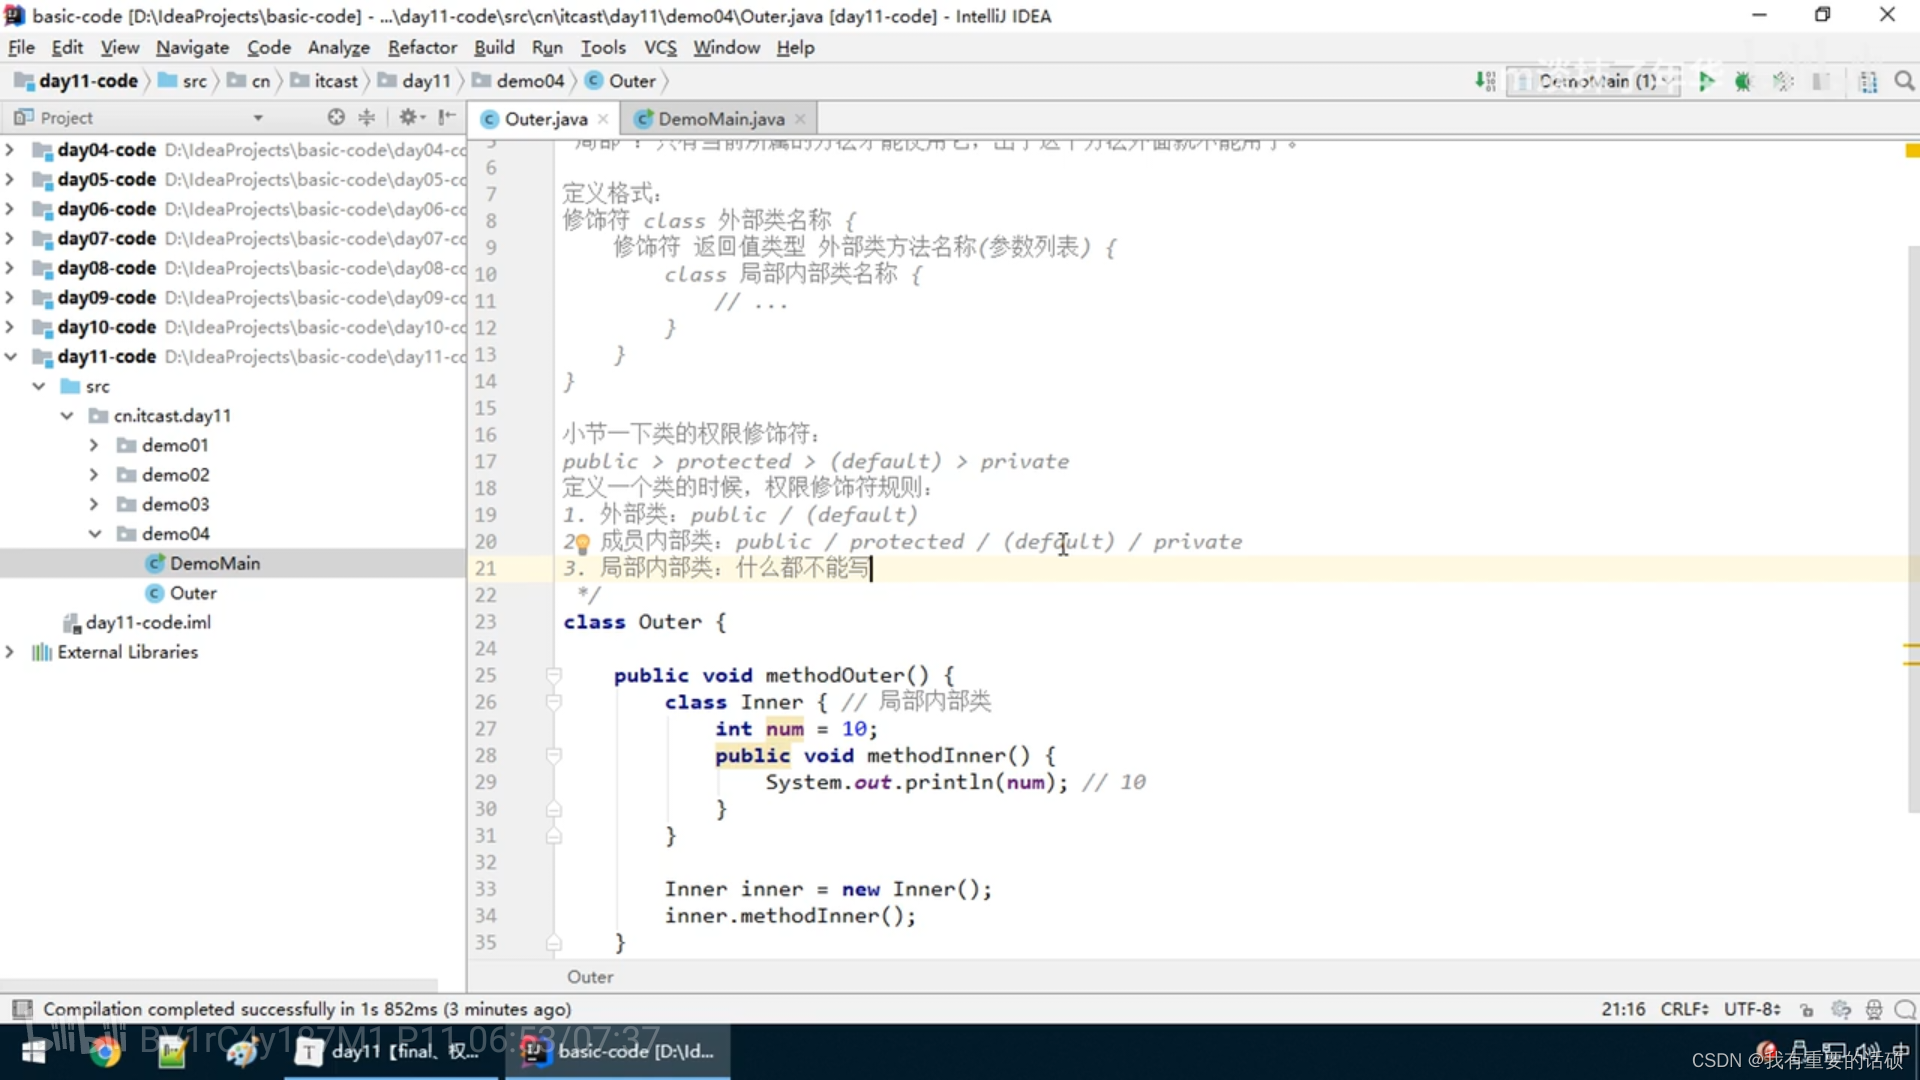Open Project panel settings gear

410,117
